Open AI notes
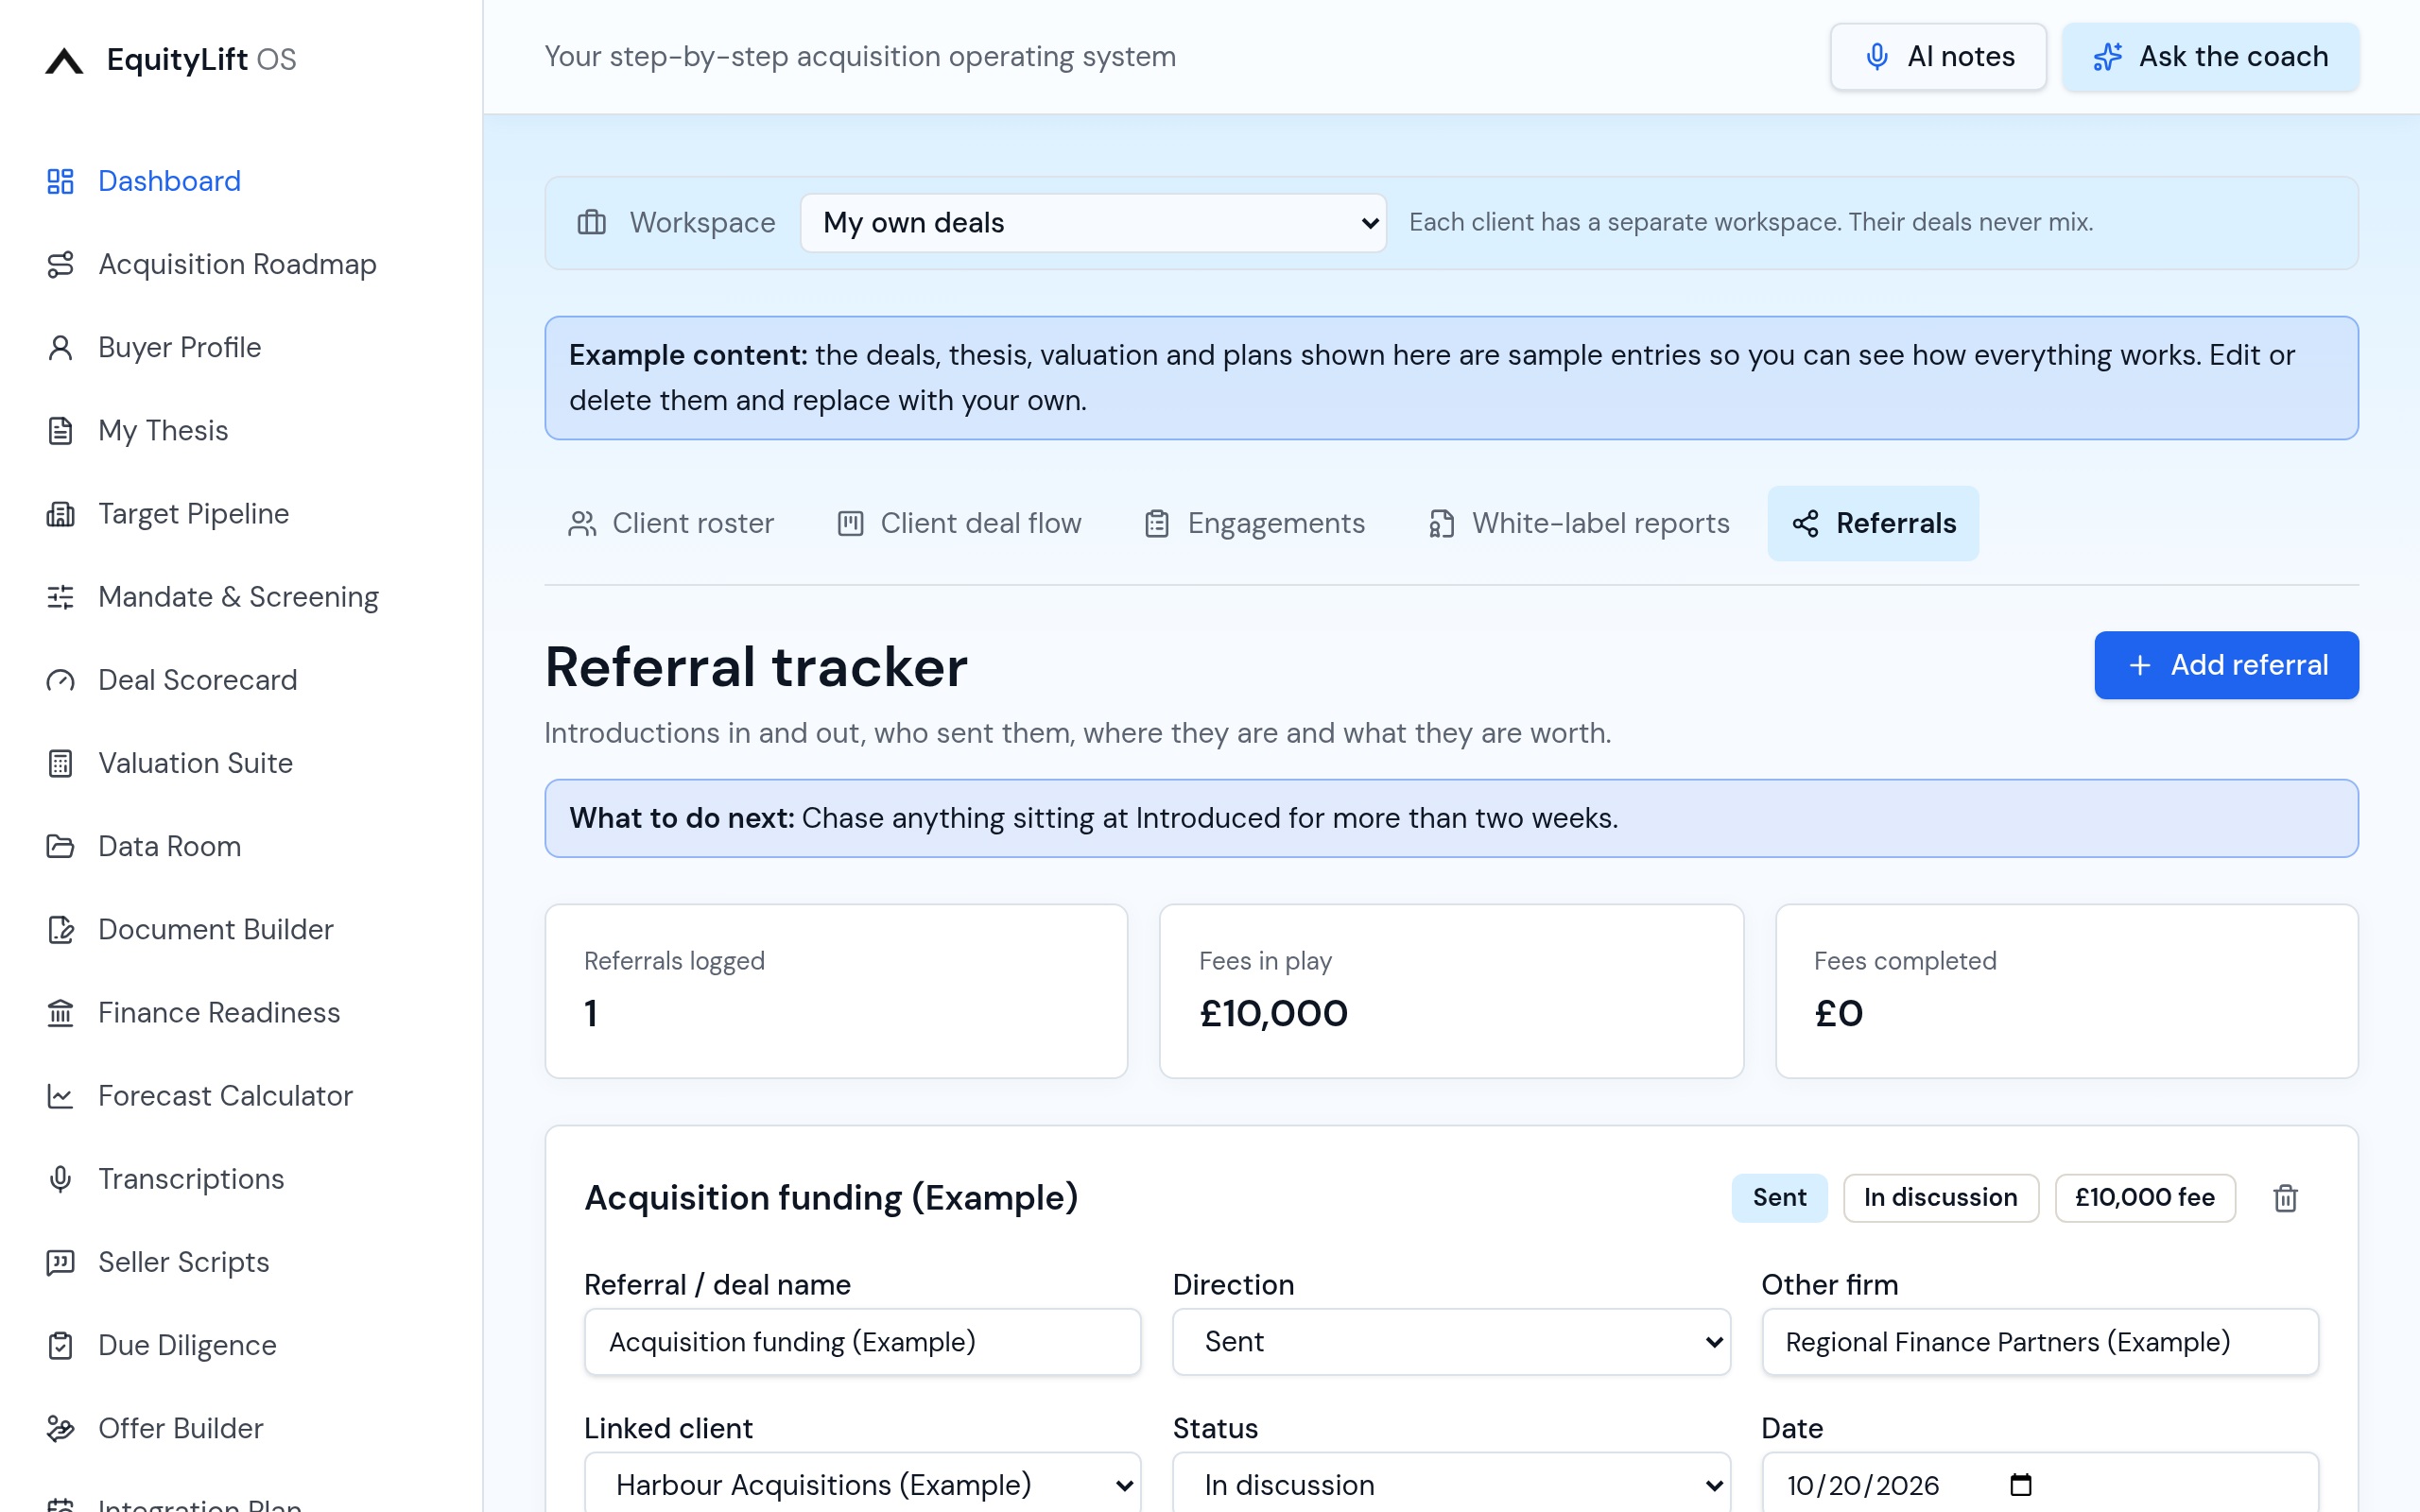Screen dimensions: 2420x1512 pos(1938,57)
